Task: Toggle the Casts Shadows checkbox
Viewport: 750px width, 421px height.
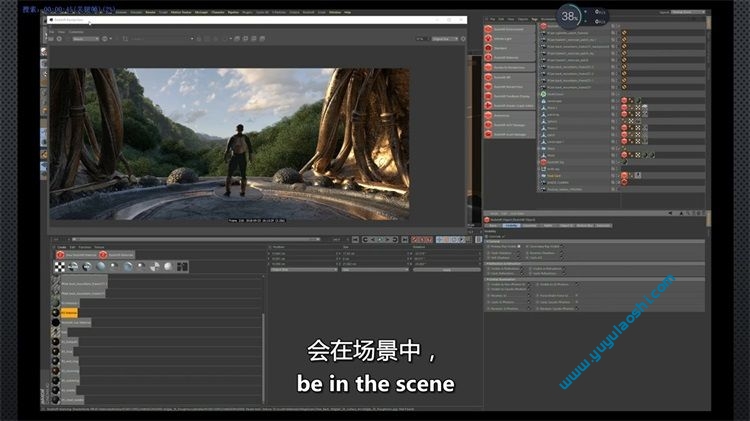Action: click(517, 253)
